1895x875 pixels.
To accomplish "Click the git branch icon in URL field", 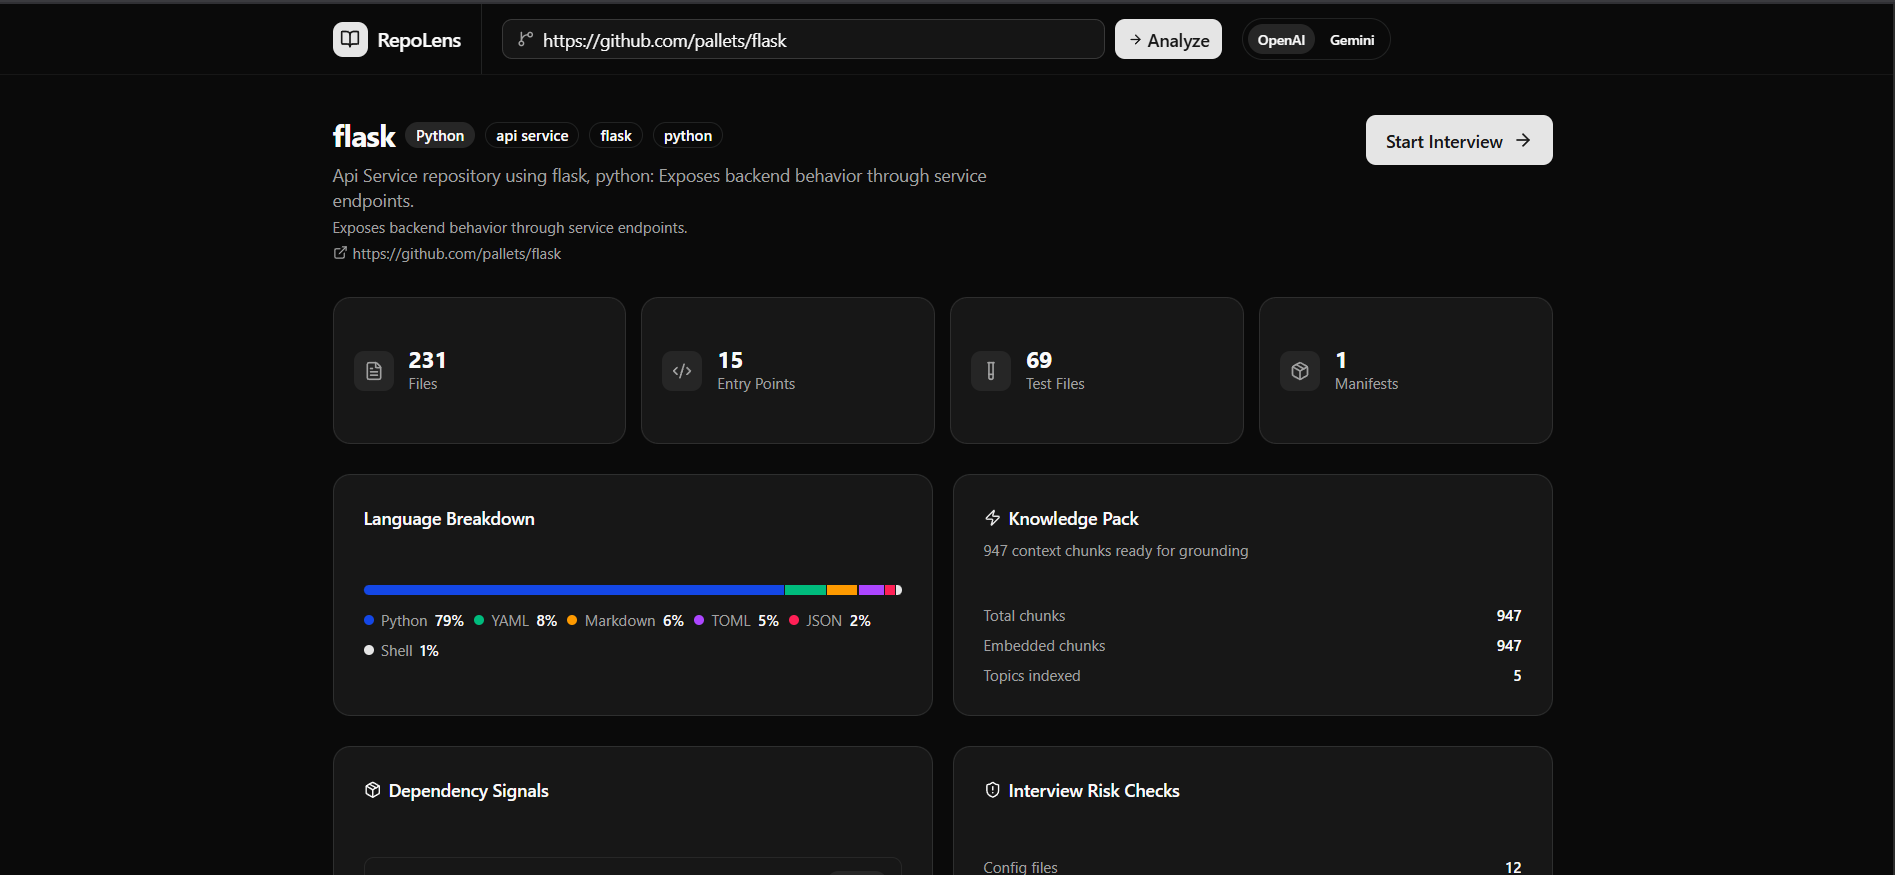I will coord(525,40).
